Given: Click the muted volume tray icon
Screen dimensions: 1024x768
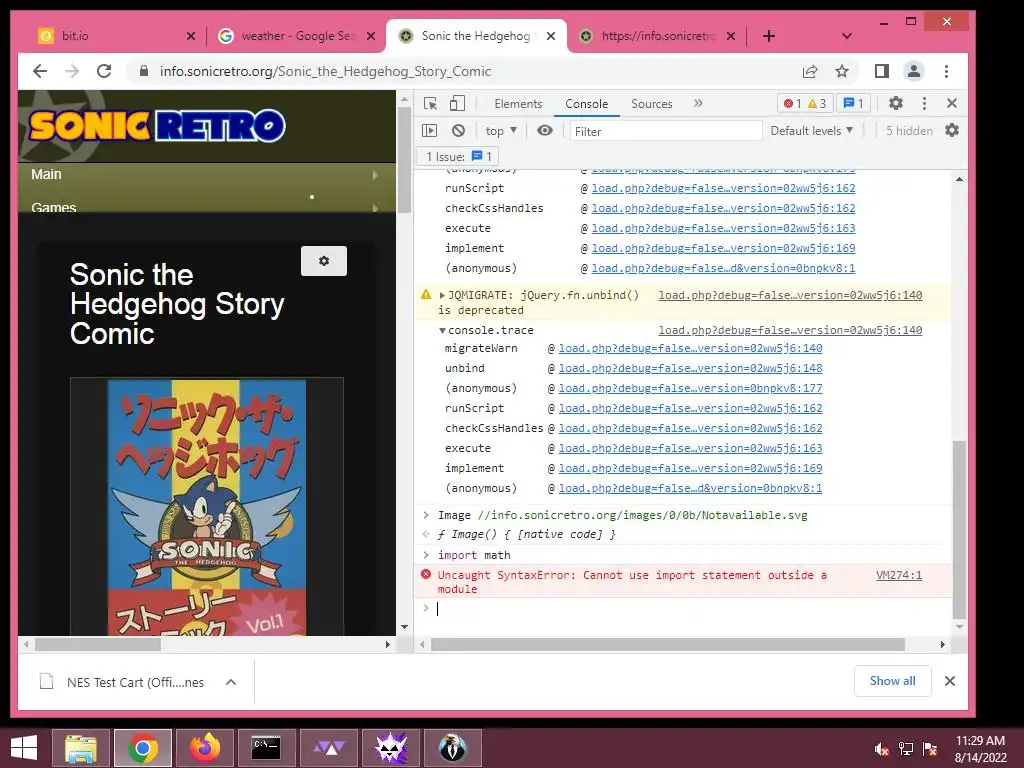Looking at the screenshot, I should point(881,748).
